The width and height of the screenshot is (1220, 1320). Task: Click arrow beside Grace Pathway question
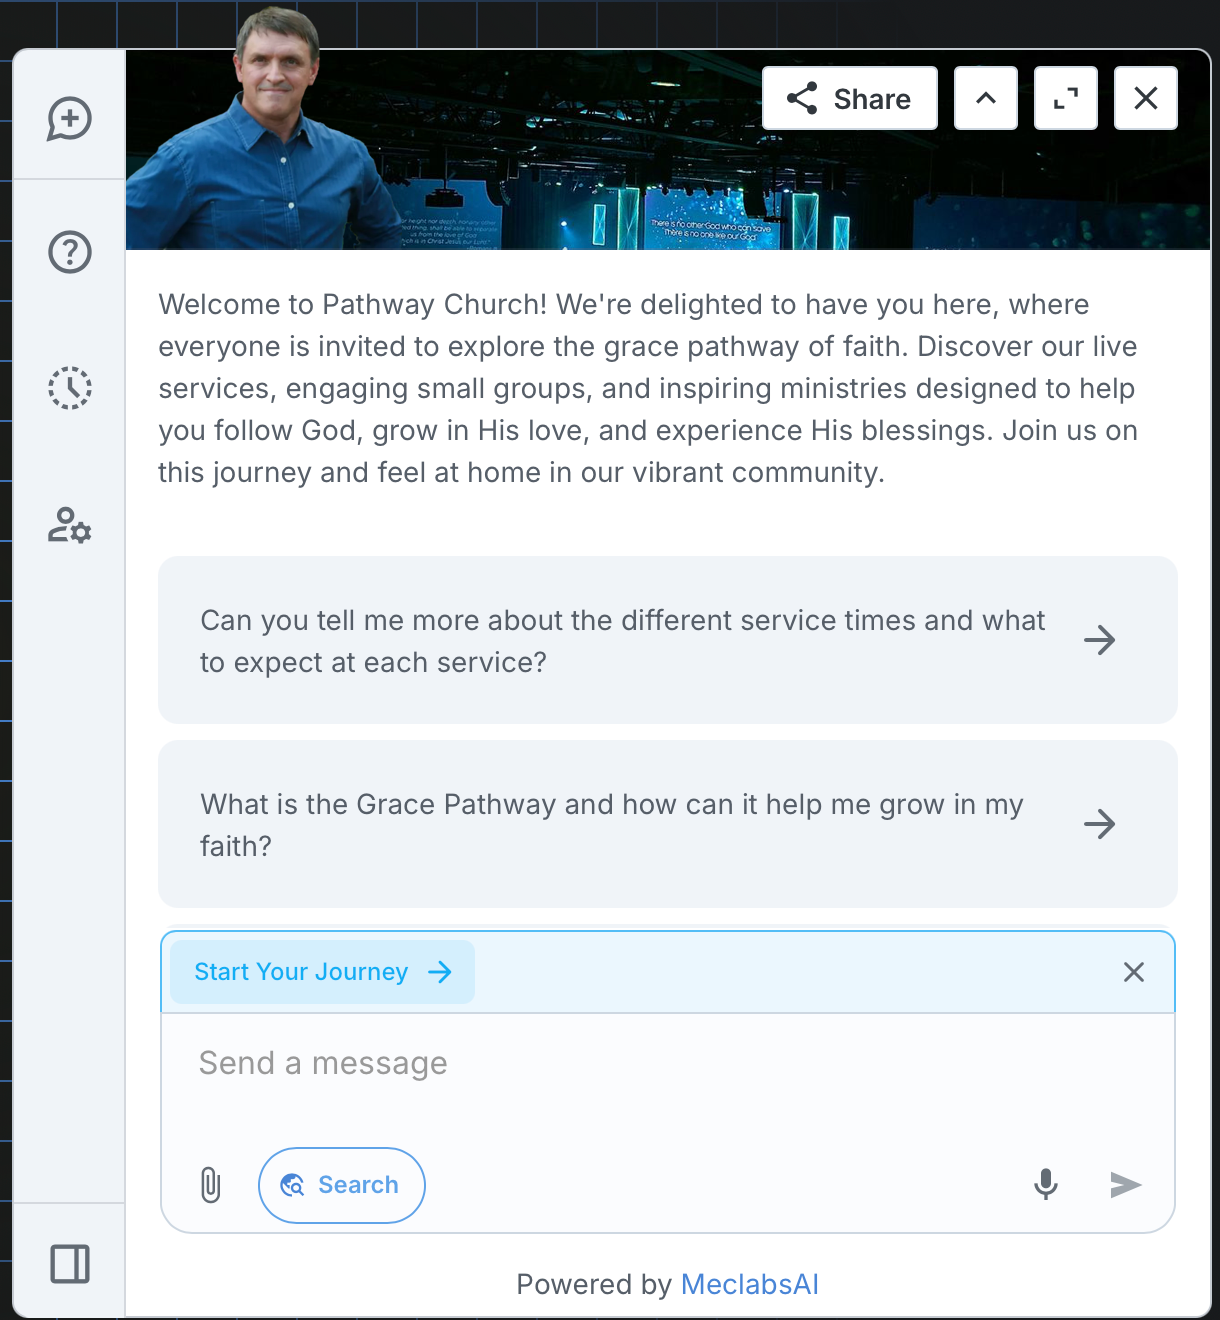pos(1100,824)
